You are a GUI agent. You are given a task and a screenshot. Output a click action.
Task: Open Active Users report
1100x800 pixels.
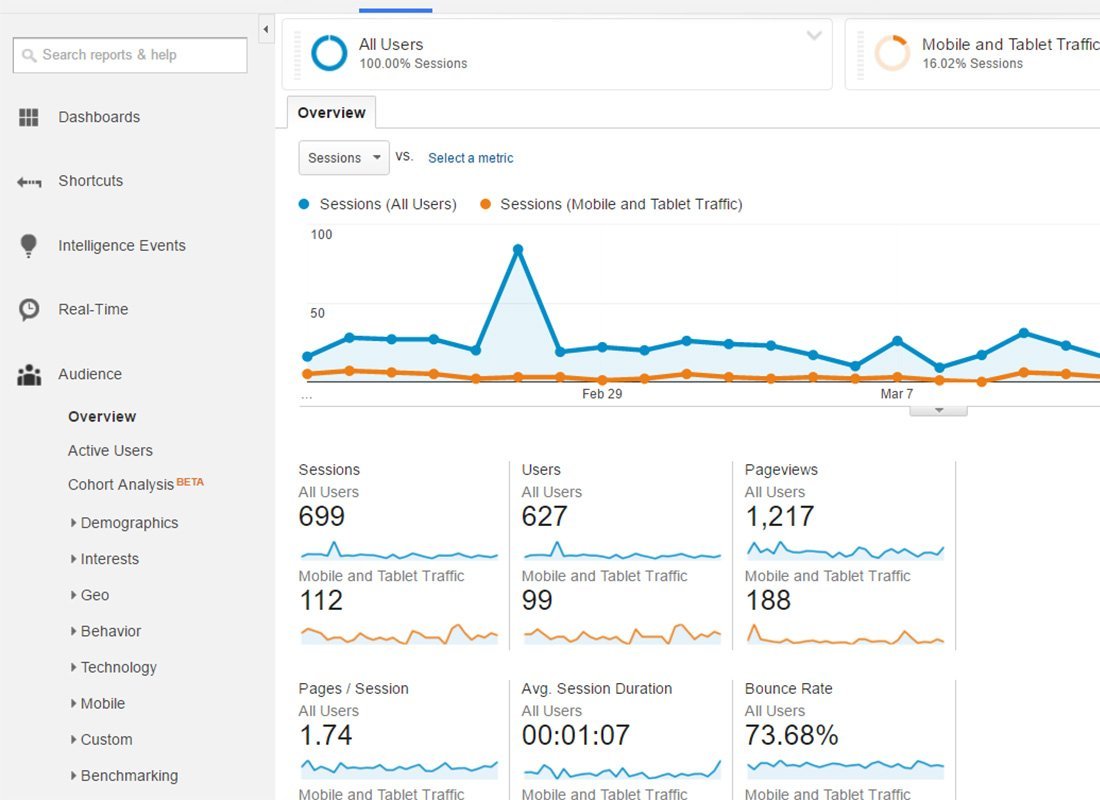coord(110,451)
